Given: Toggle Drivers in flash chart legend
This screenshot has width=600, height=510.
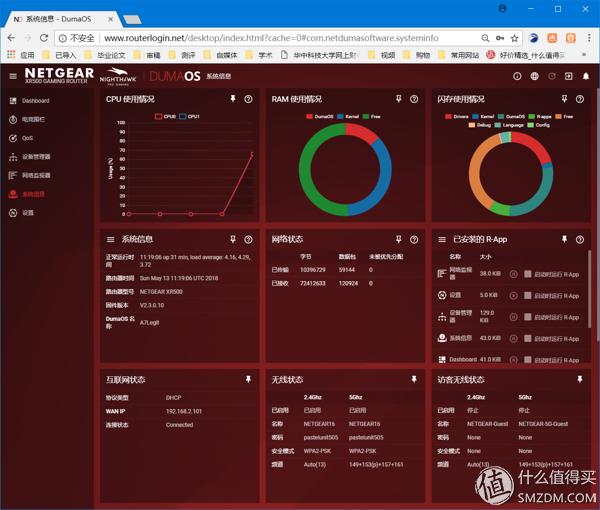Looking at the screenshot, I should [457, 116].
